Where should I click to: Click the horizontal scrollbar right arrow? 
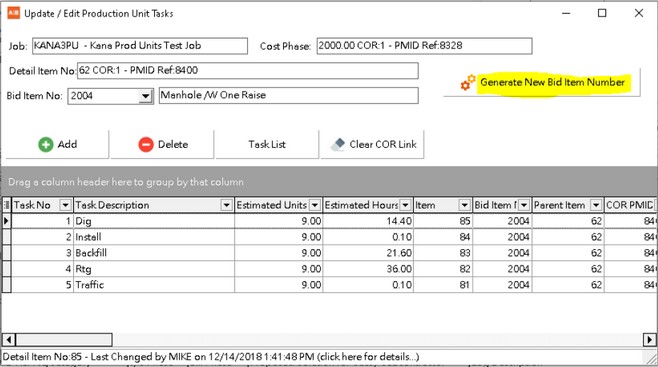click(x=649, y=339)
